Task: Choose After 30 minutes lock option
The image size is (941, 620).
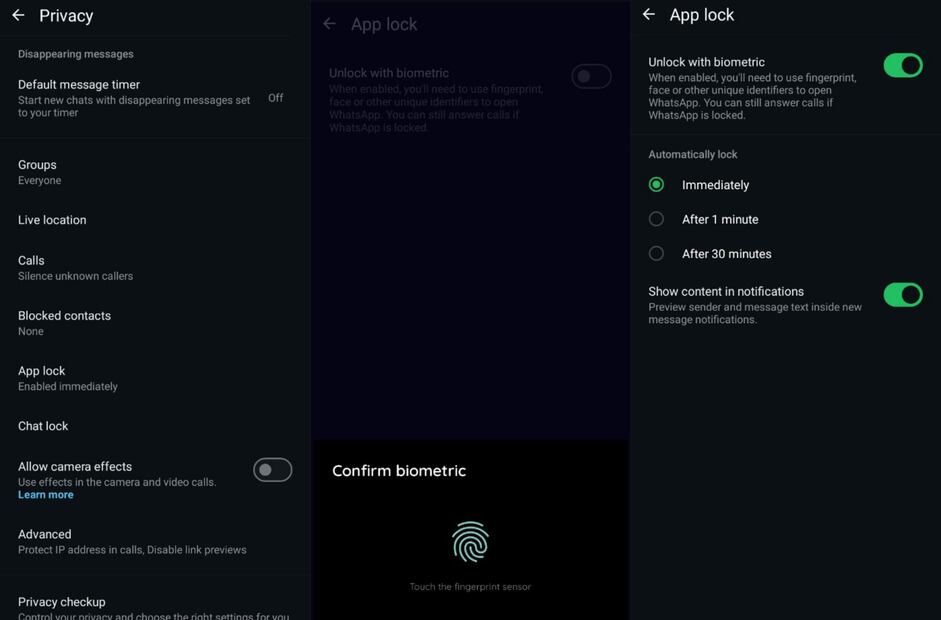Action: (x=657, y=254)
